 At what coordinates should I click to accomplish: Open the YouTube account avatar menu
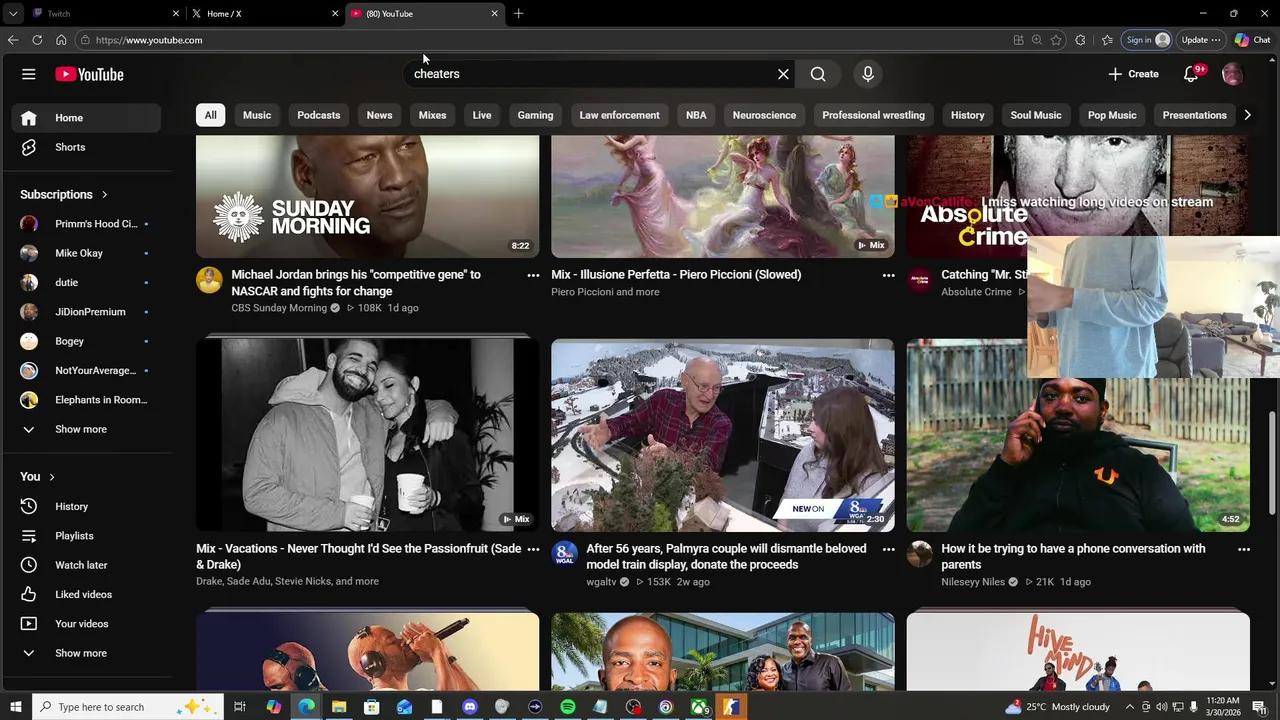(x=1232, y=74)
